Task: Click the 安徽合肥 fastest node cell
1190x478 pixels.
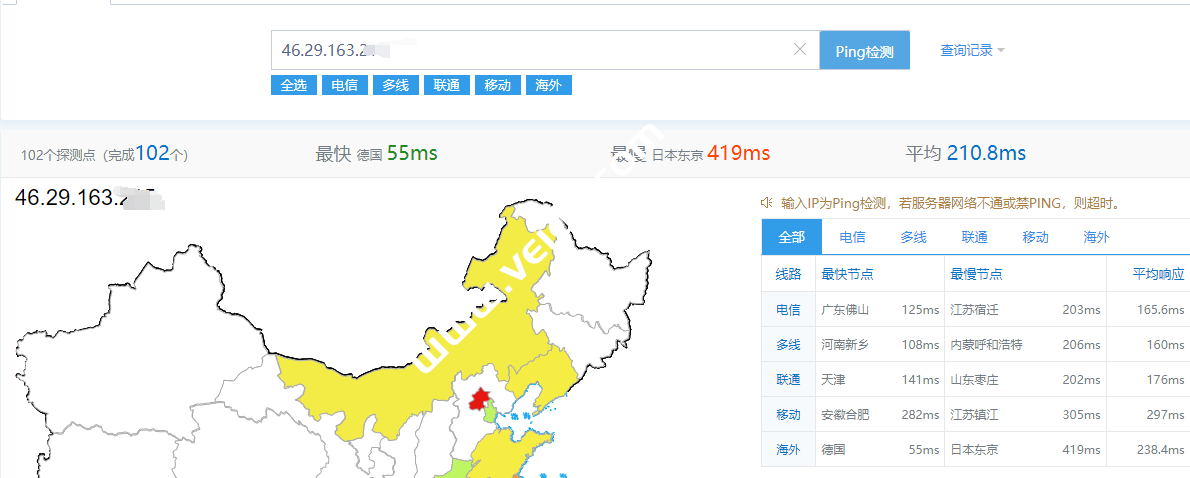Action: point(845,414)
